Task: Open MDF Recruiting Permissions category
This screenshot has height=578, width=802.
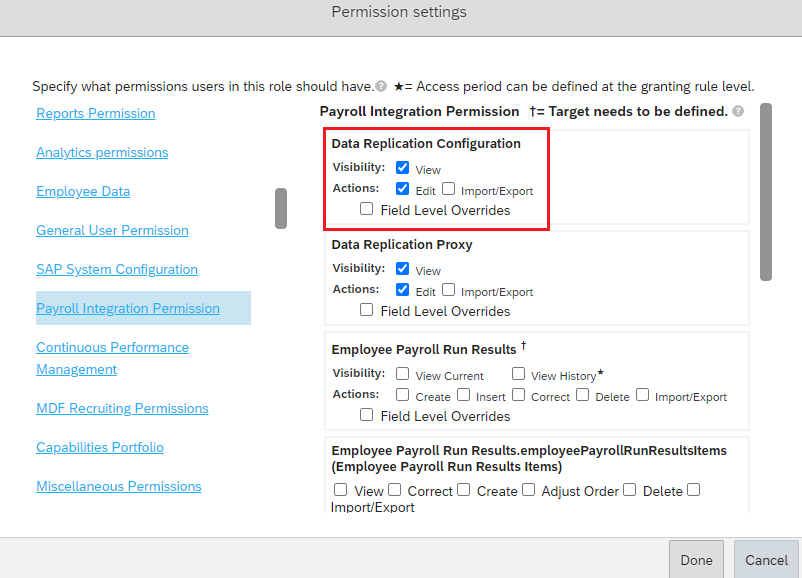Action: tap(122, 408)
